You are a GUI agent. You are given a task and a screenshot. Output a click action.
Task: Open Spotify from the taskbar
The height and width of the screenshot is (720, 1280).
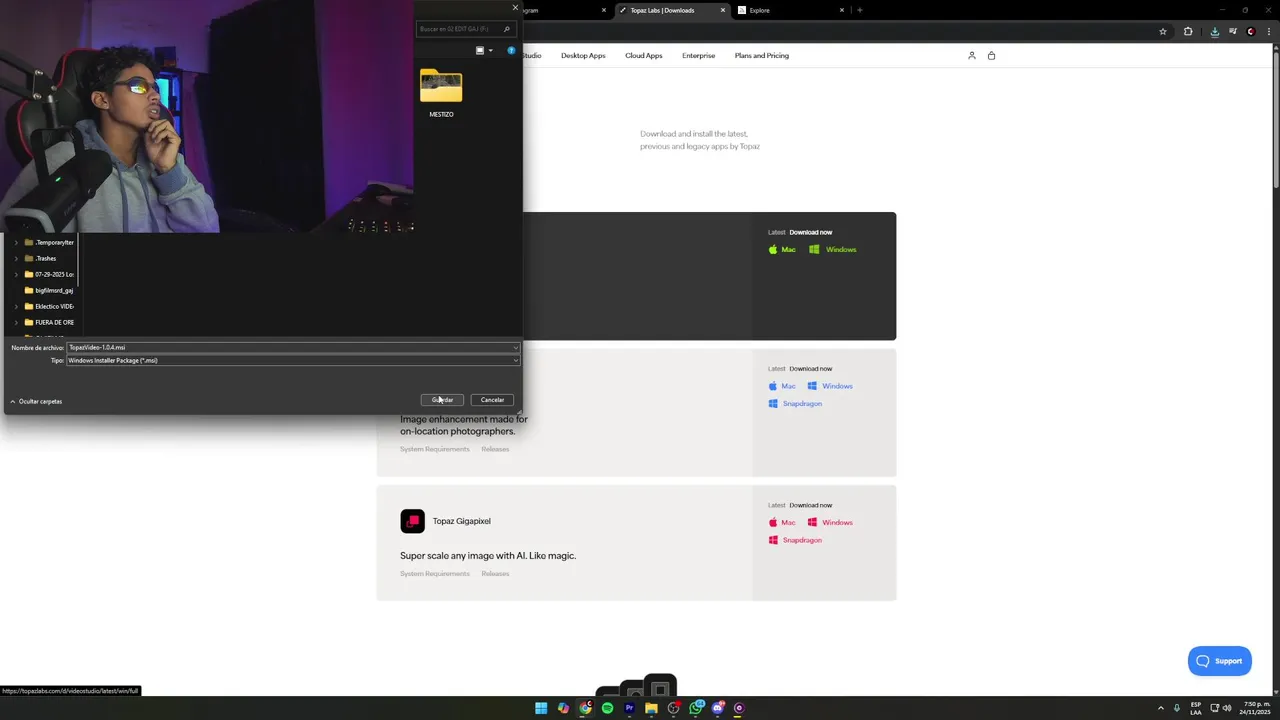pos(607,708)
